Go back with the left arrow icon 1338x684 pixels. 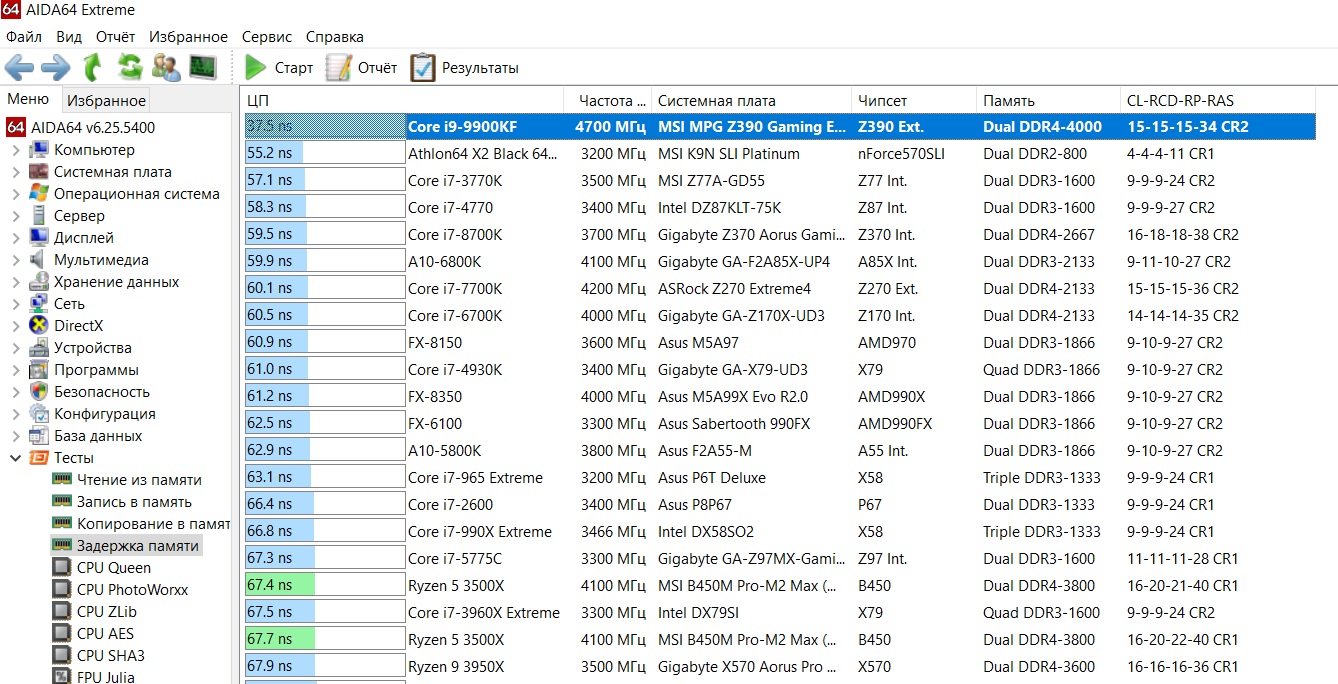(x=19, y=68)
